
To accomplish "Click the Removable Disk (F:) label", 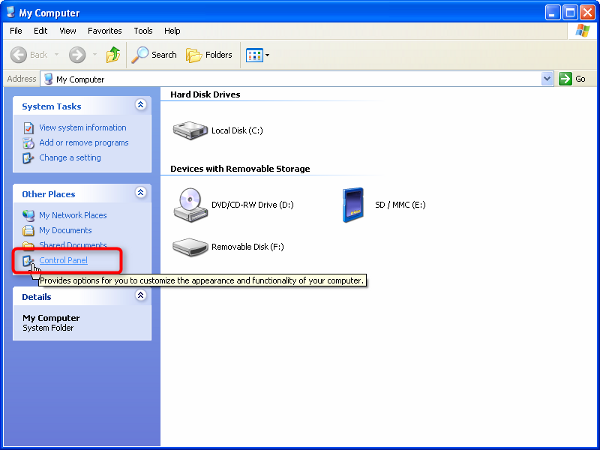I will click(248, 247).
